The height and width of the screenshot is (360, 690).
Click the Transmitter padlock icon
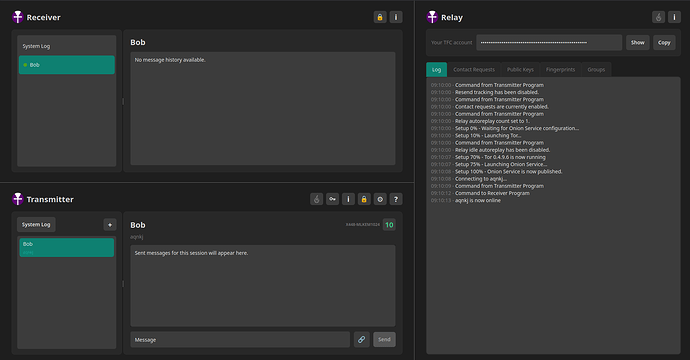(x=364, y=199)
